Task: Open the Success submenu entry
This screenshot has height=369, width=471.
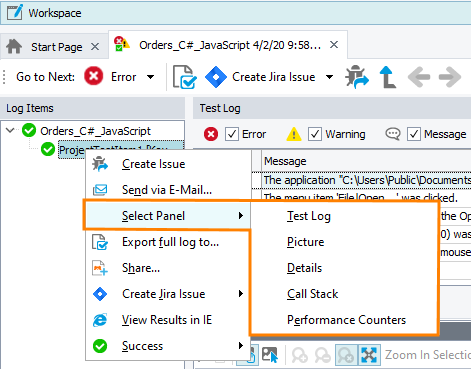Action: (168, 346)
